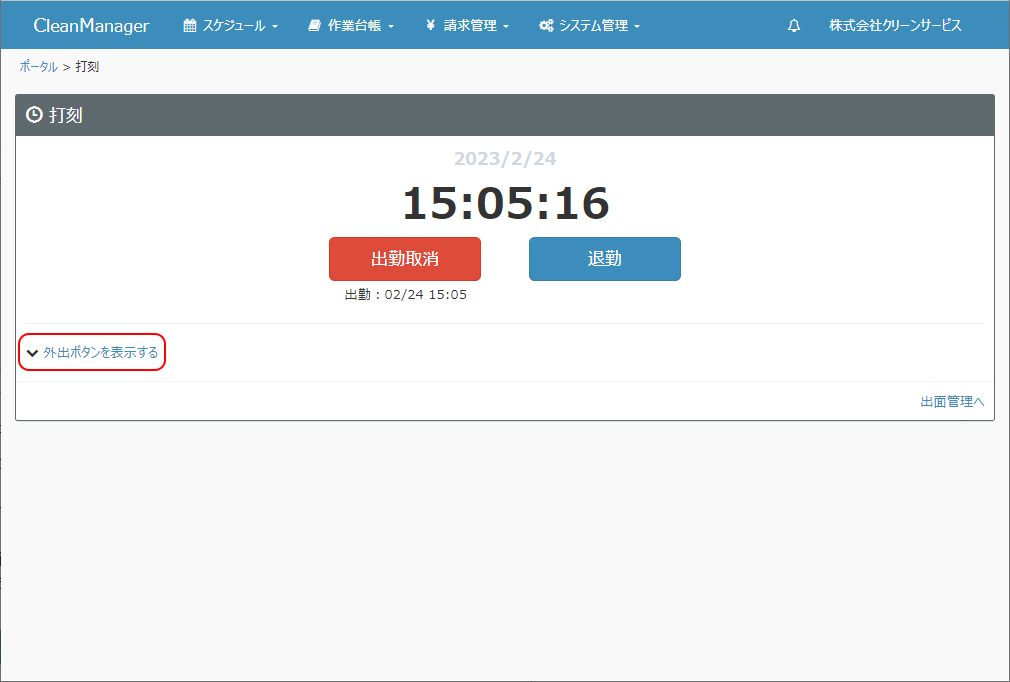
Task: Click the 打刻 breadcrumb text
Action: (x=87, y=66)
